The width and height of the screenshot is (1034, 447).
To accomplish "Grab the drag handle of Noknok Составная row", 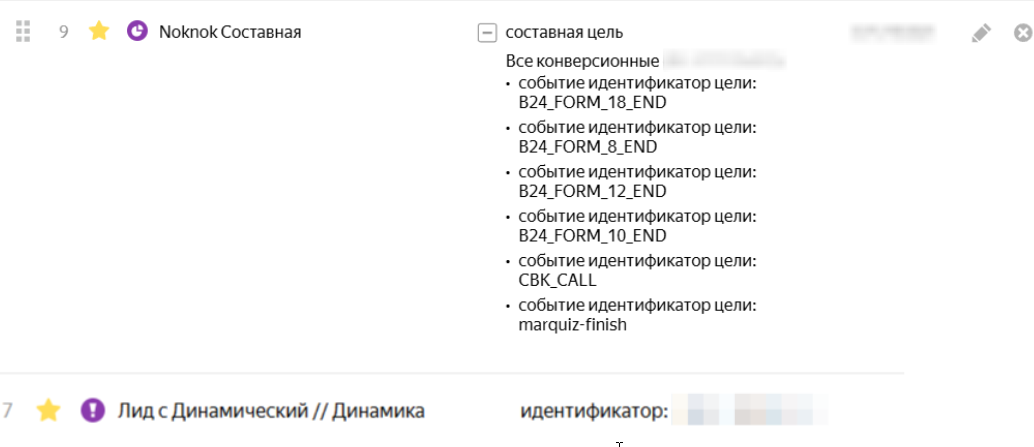I will [23, 31].
